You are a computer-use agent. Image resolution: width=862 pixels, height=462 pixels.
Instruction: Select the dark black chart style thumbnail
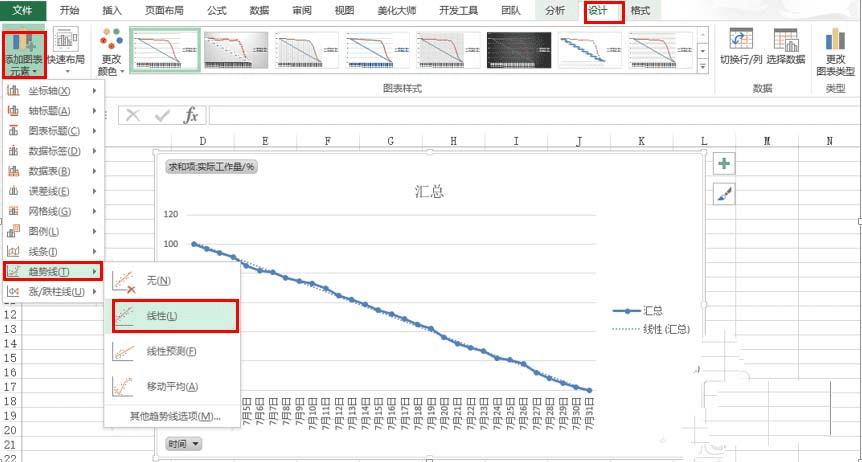518,50
